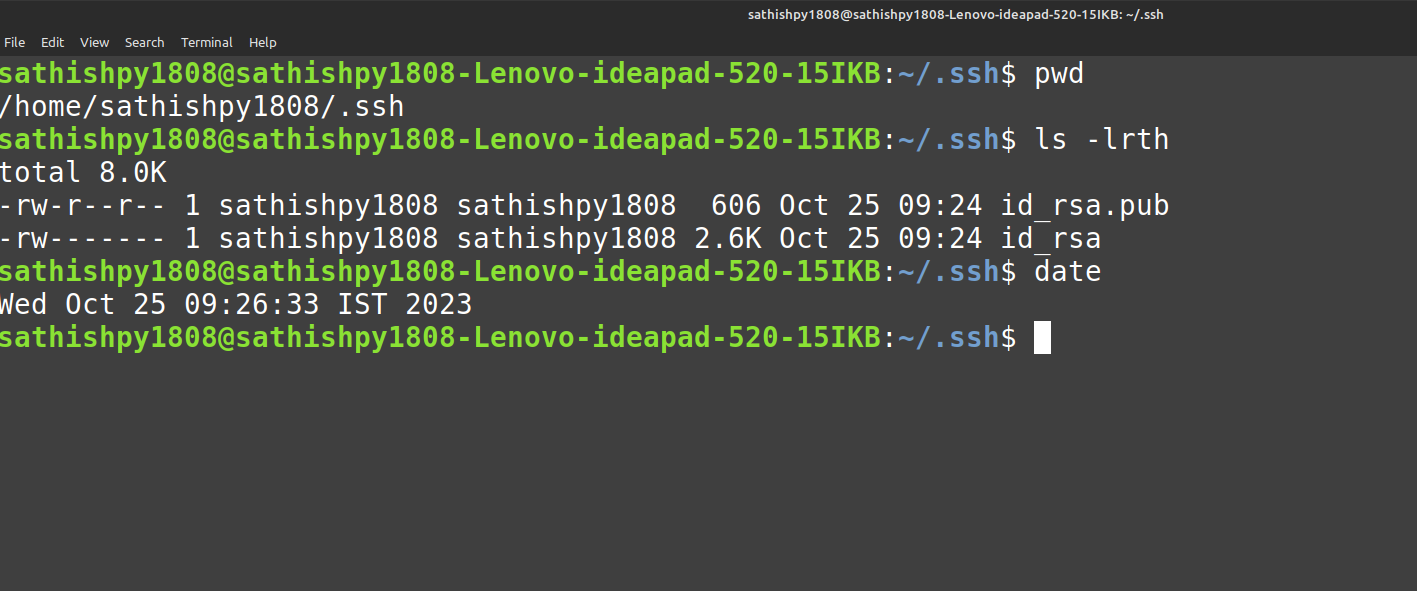Click the 606 file size value
The image size is (1417, 591).
point(736,206)
